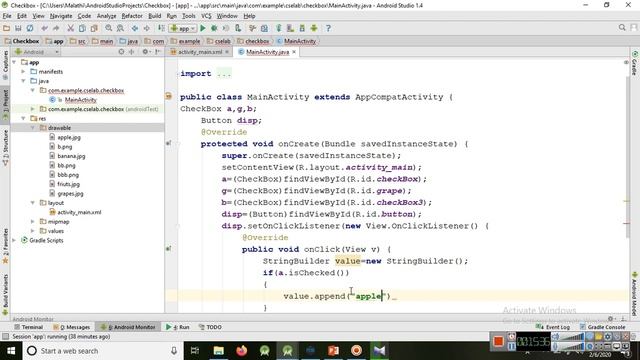The height and width of the screenshot is (360, 640).
Task: Click the Cut scissors icon
Action: coord(71,28)
